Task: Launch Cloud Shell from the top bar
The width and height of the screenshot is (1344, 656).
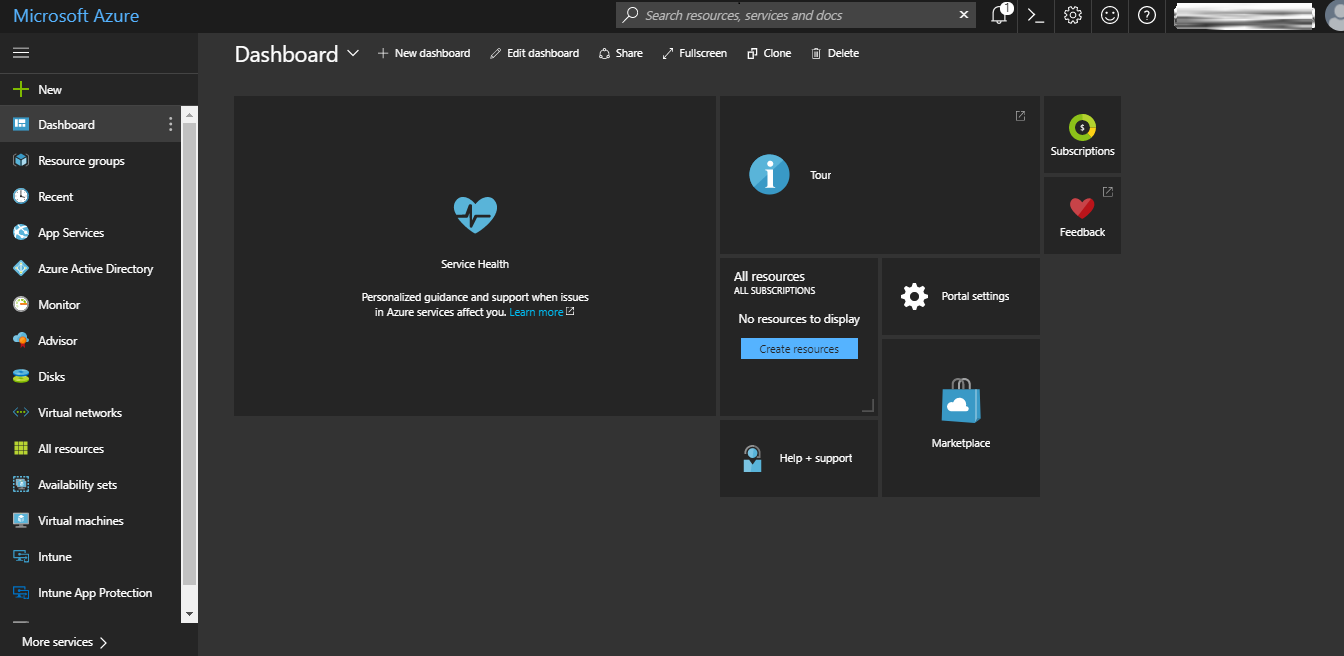Action: coord(1036,15)
